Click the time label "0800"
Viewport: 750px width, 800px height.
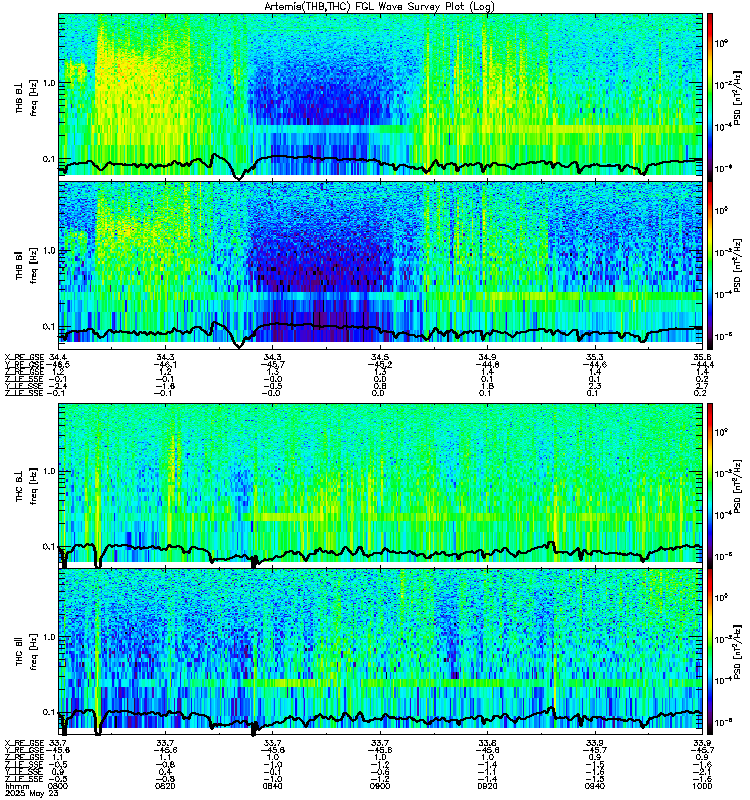(x=58, y=786)
